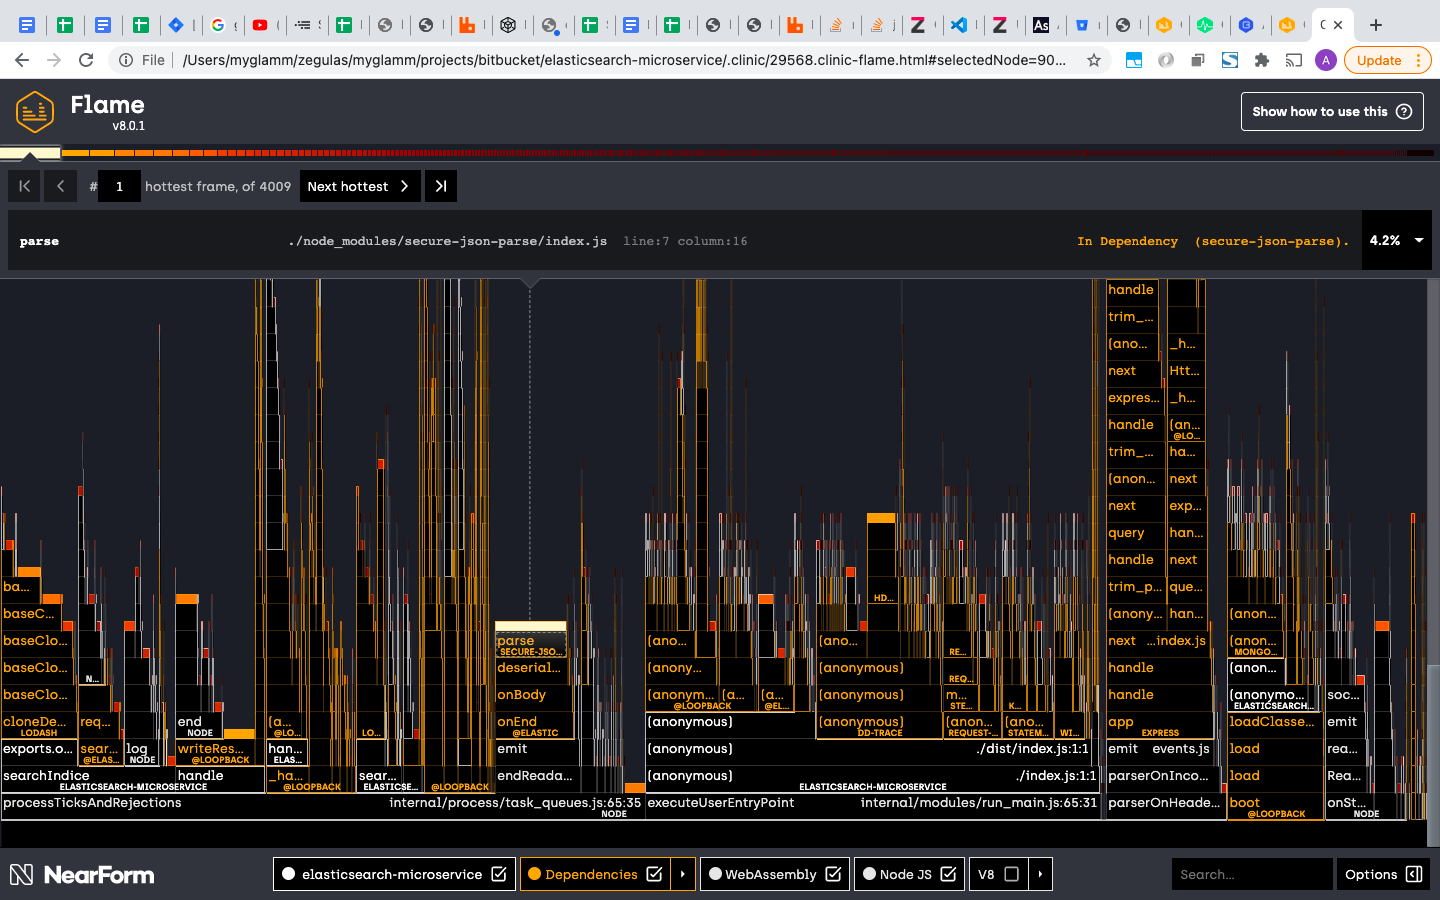Click Show how to use this
This screenshot has height=900, width=1440.
coord(1332,111)
